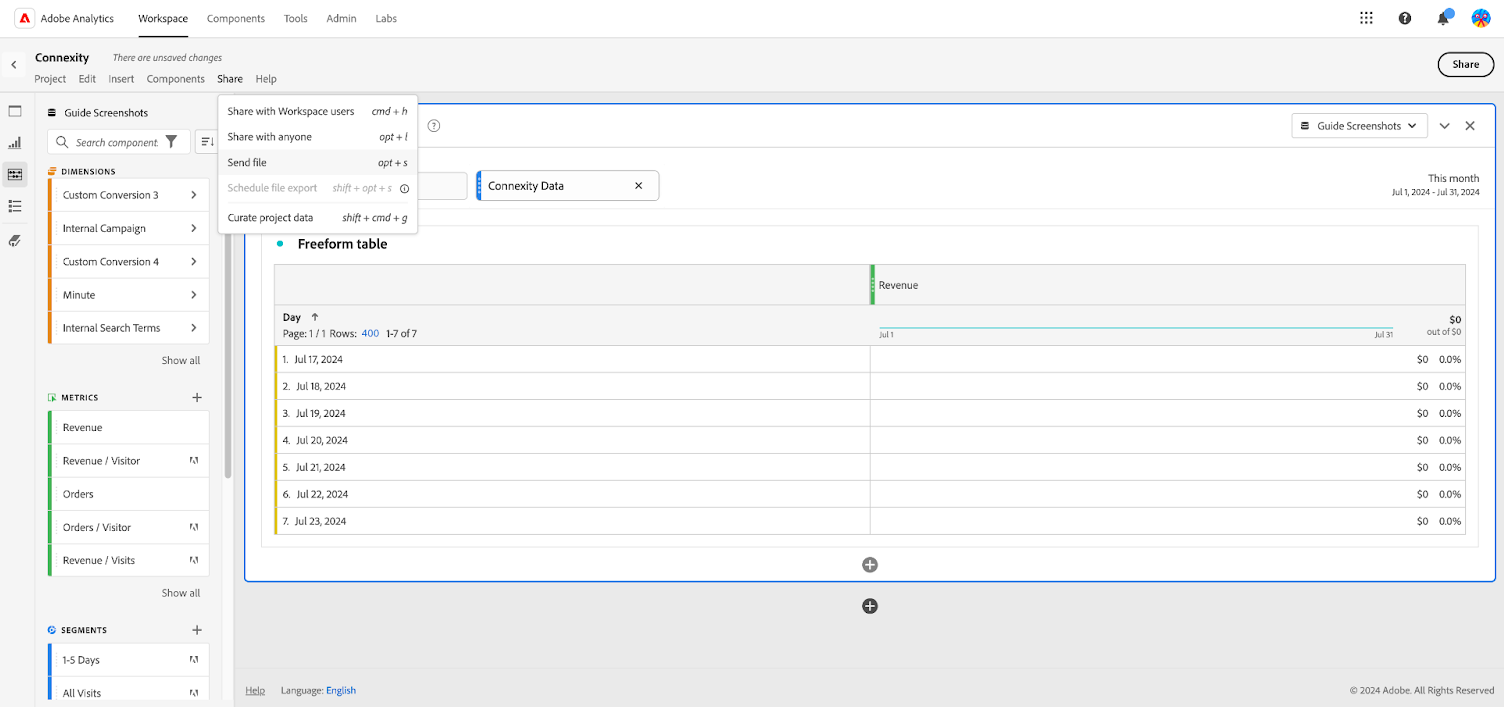This screenshot has width=1504, height=707.
Task: Remove the Connexity Data segment with X
Action: click(638, 186)
